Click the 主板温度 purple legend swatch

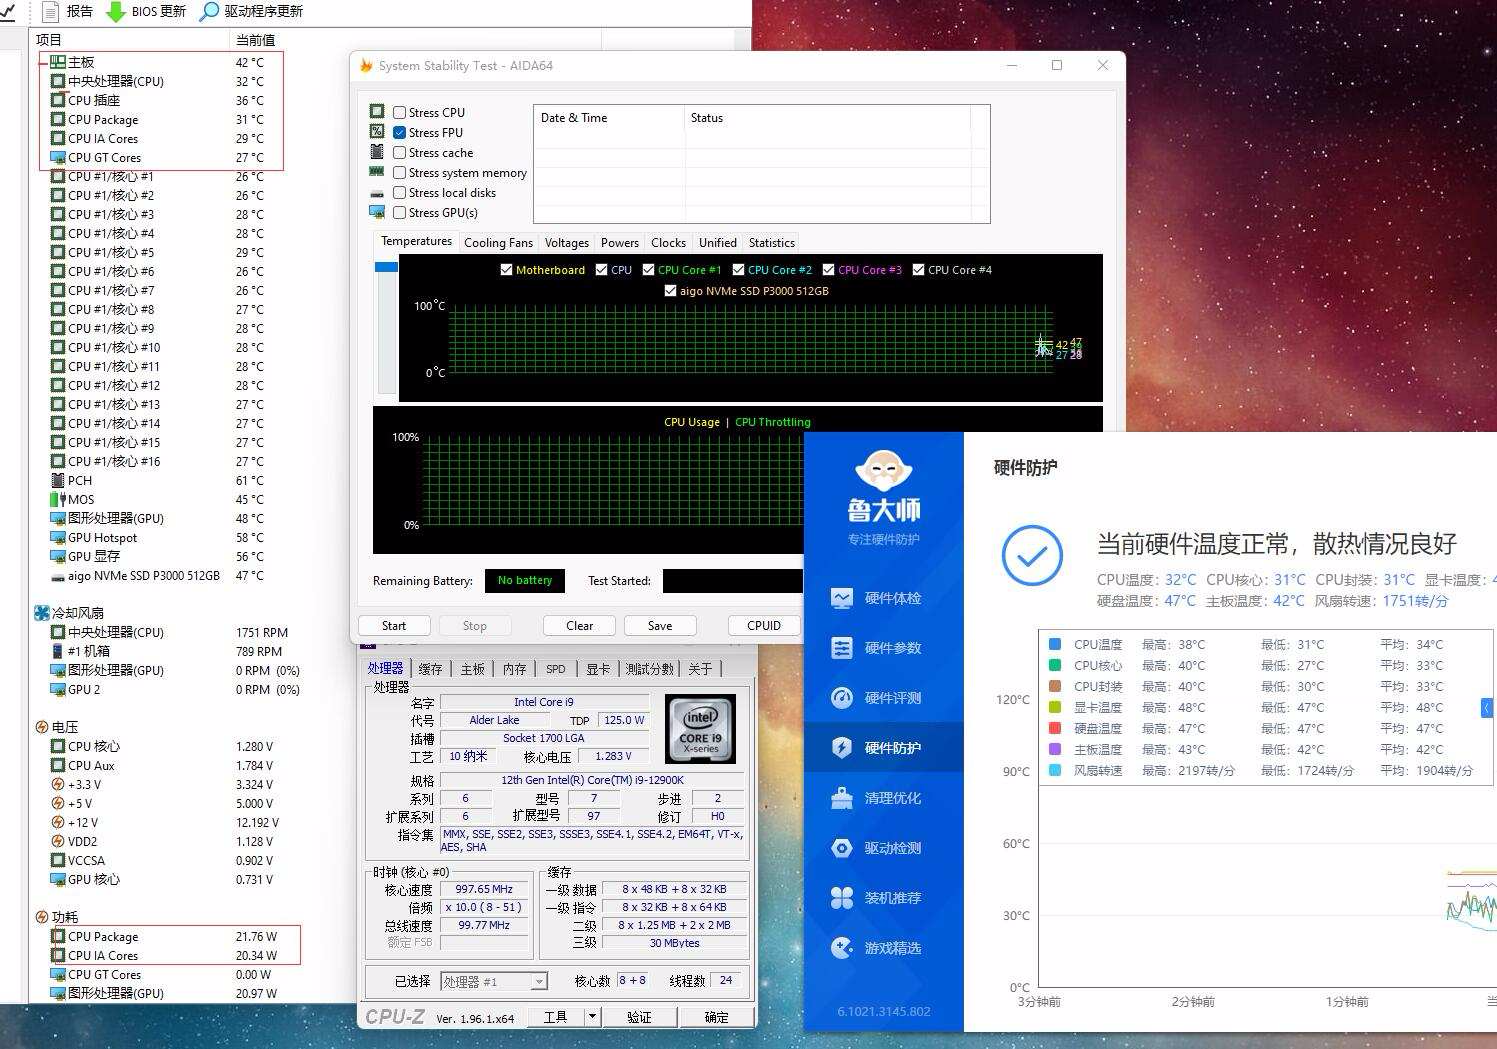(1054, 749)
